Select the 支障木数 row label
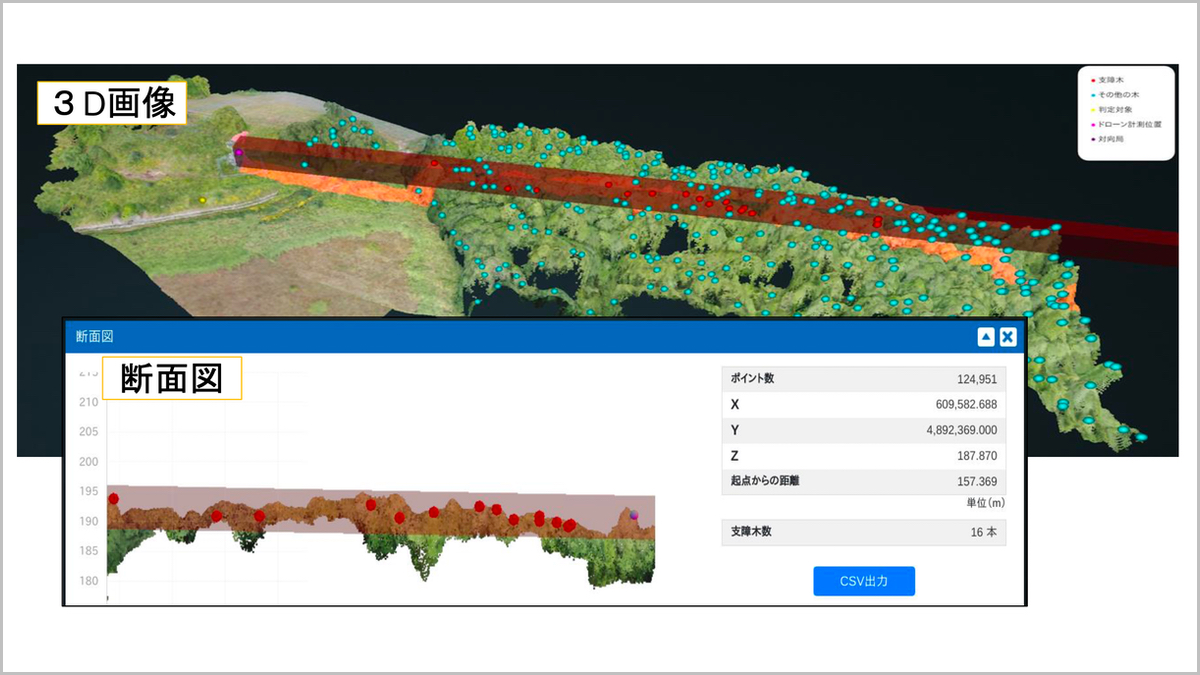 click(x=751, y=532)
